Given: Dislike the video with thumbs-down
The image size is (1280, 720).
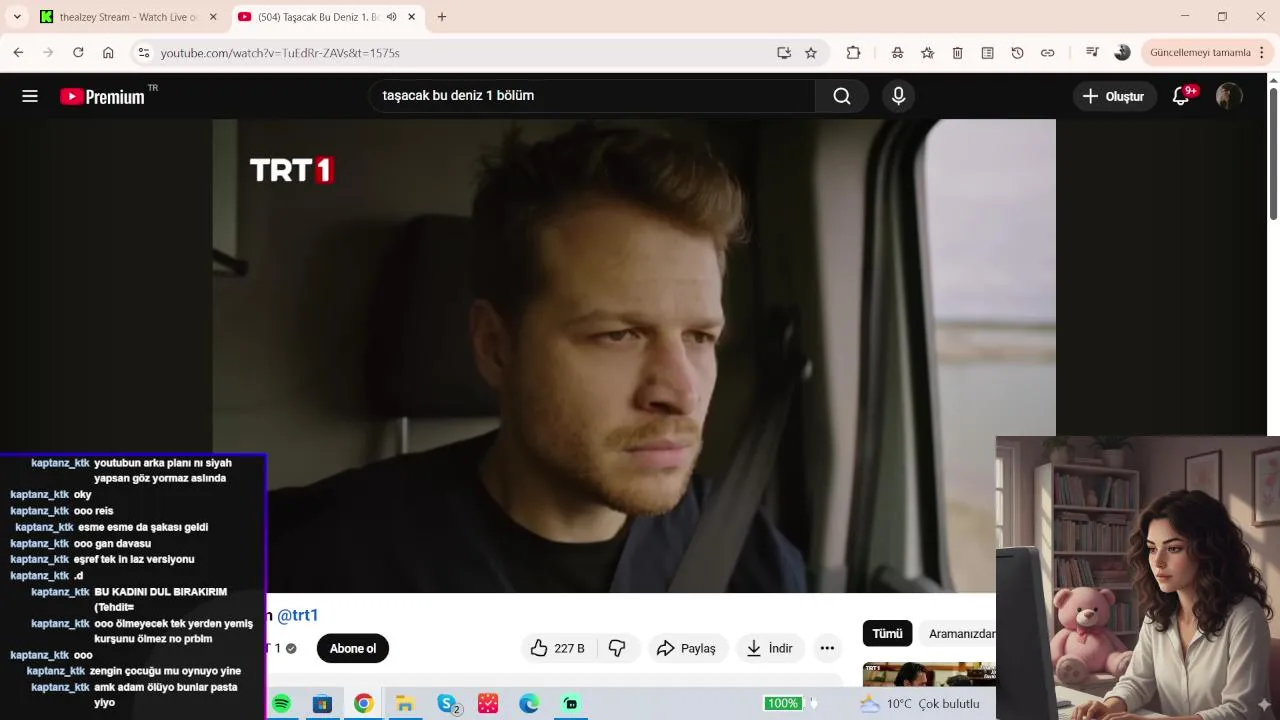Looking at the screenshot, I should point(617,648).
